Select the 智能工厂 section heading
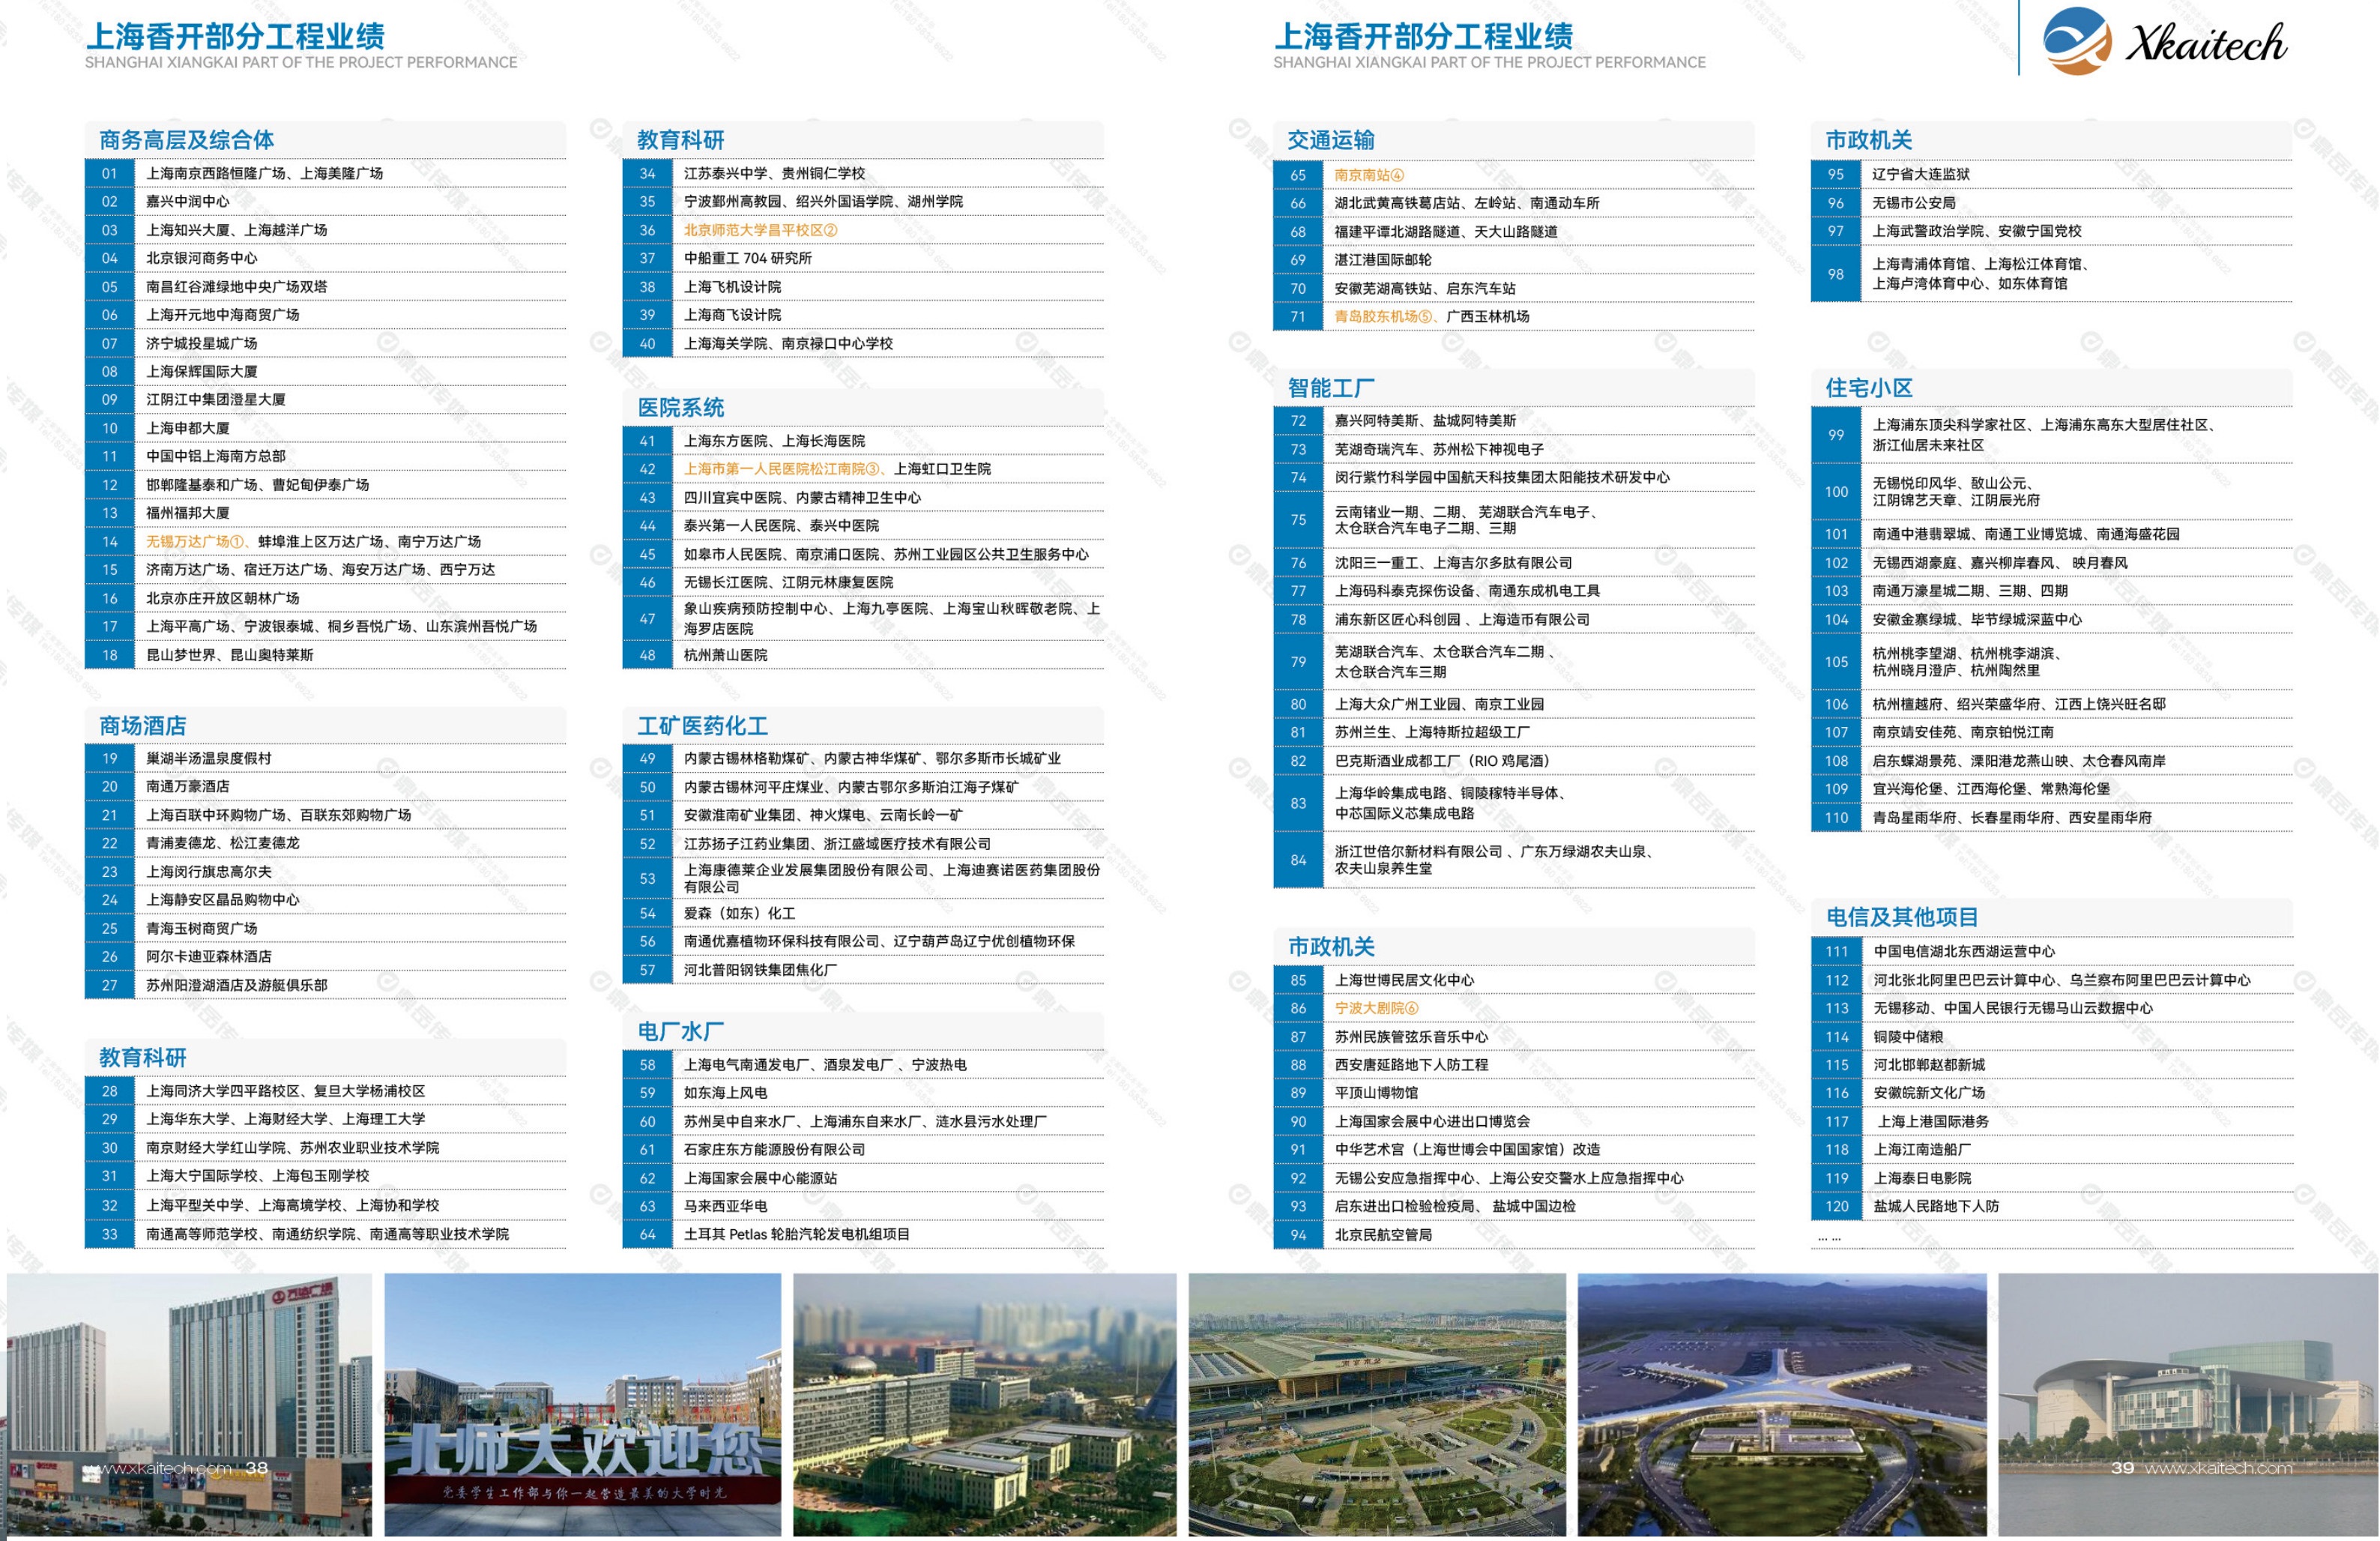The image size is (2380, 1541). [1331, 388]
